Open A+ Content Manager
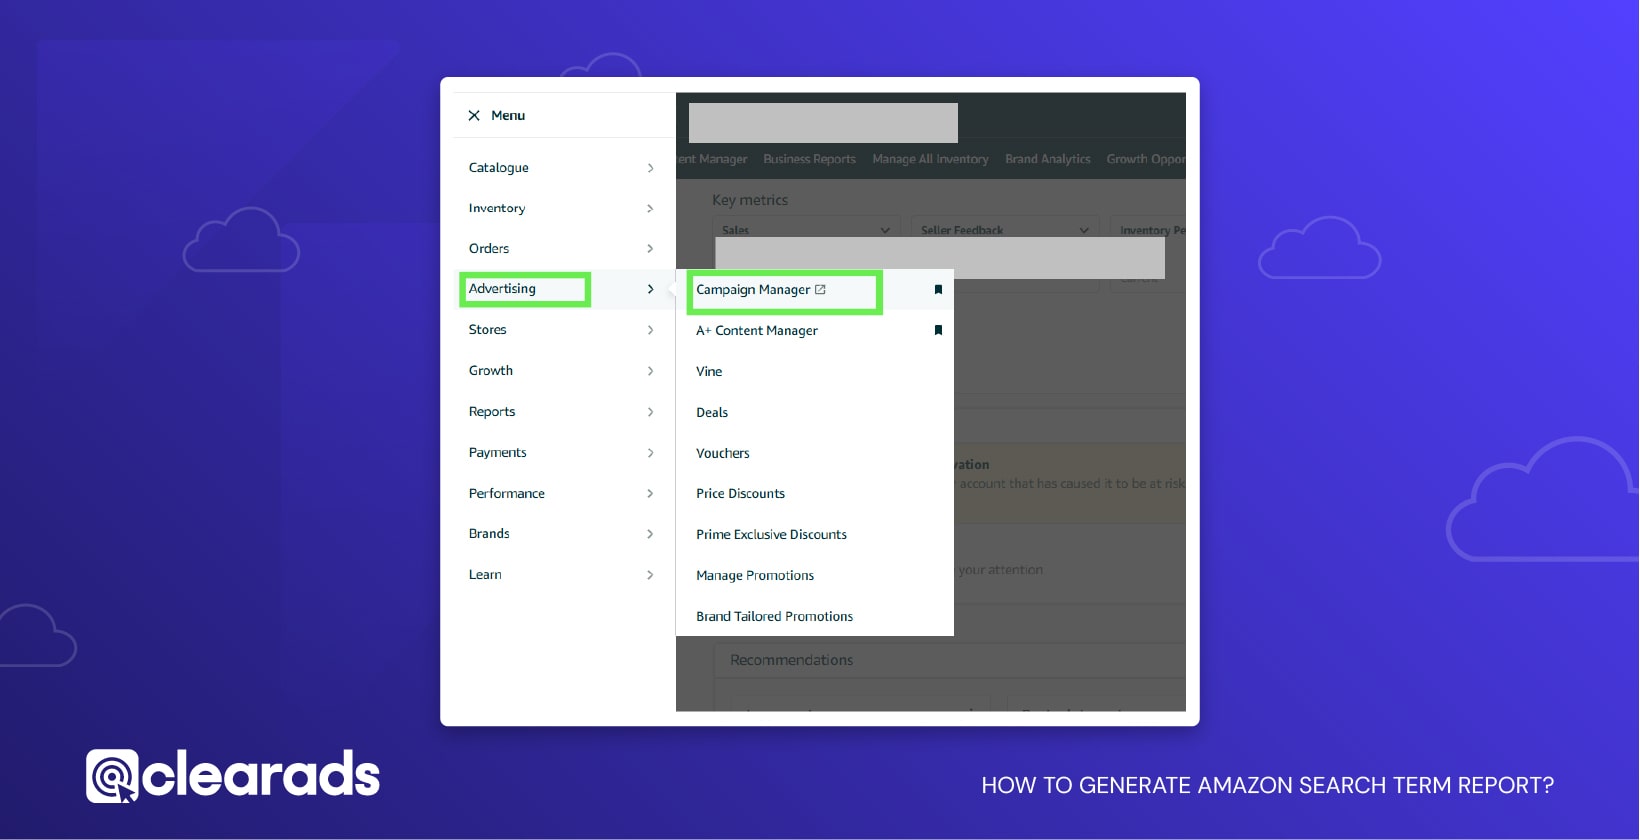The image size is (1640, 840). click(757, 331)
